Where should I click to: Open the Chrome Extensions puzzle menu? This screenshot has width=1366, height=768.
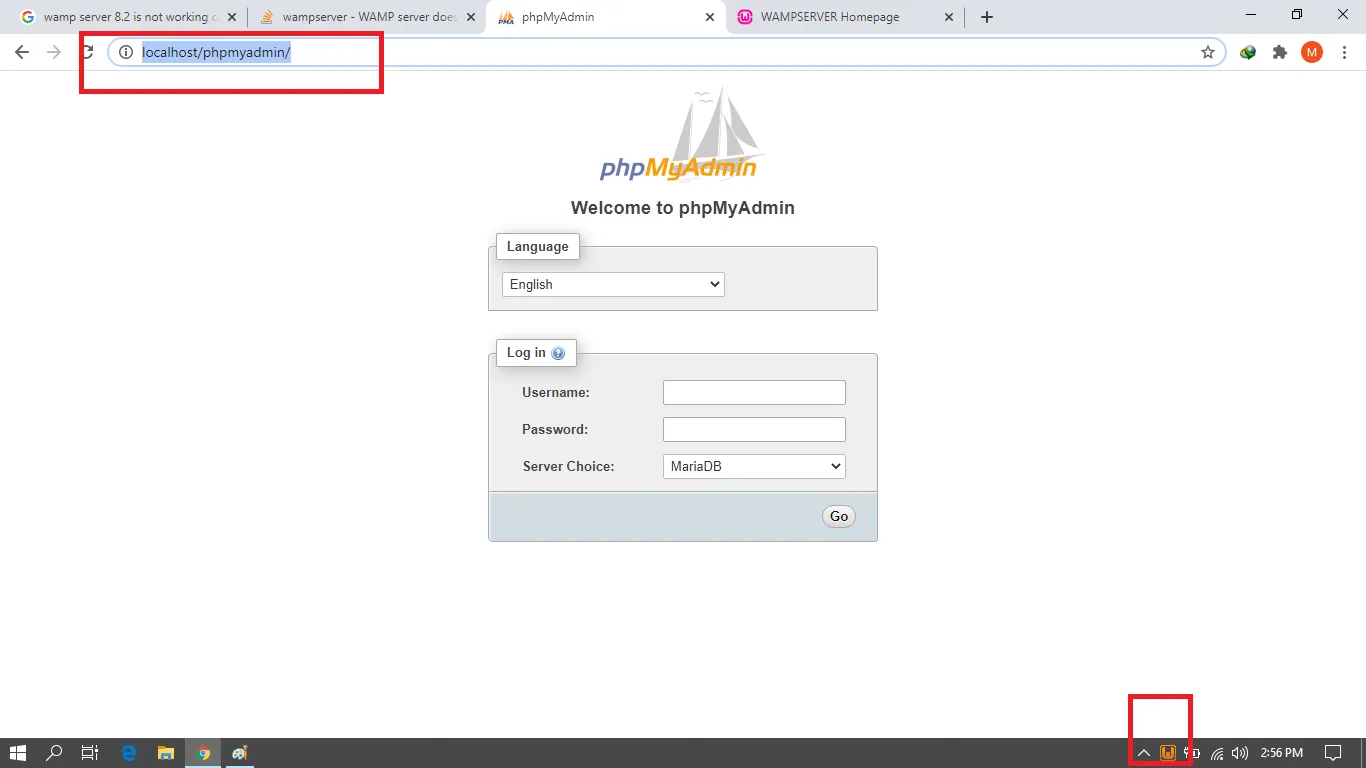tap(1280, 52)
